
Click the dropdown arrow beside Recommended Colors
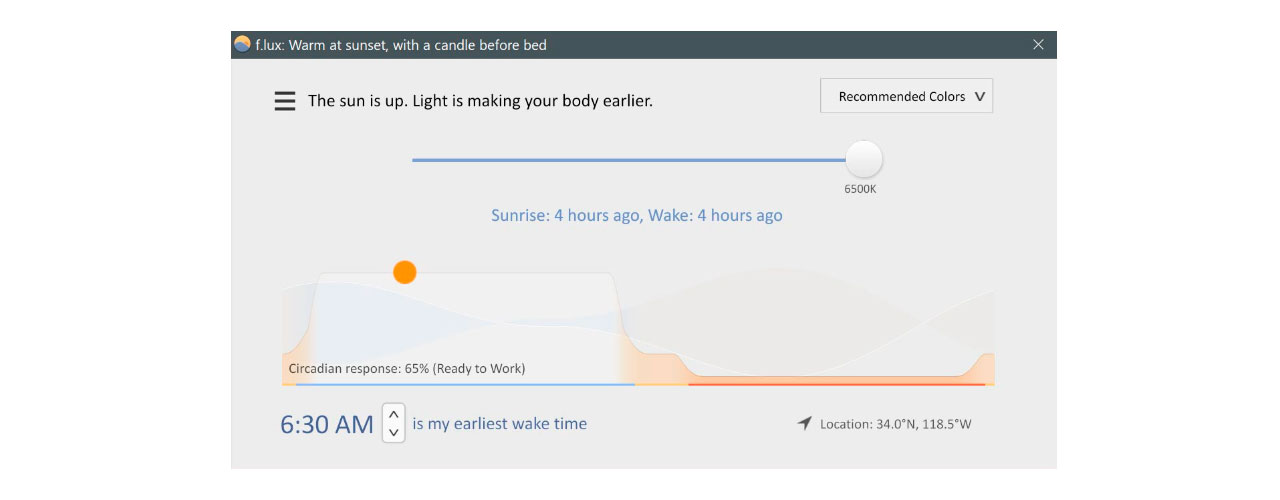coord(979,97)
